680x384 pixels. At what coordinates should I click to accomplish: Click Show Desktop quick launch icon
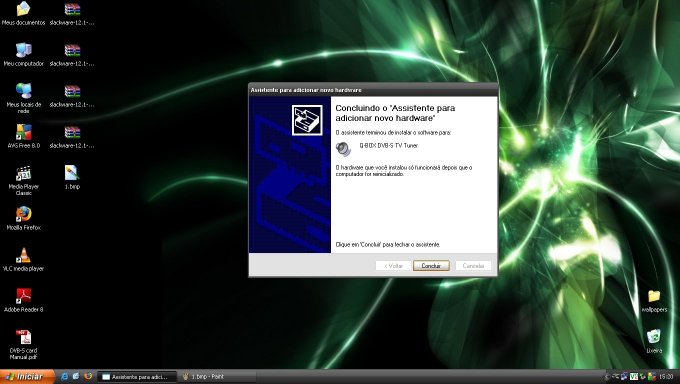(x=76, y=377)
